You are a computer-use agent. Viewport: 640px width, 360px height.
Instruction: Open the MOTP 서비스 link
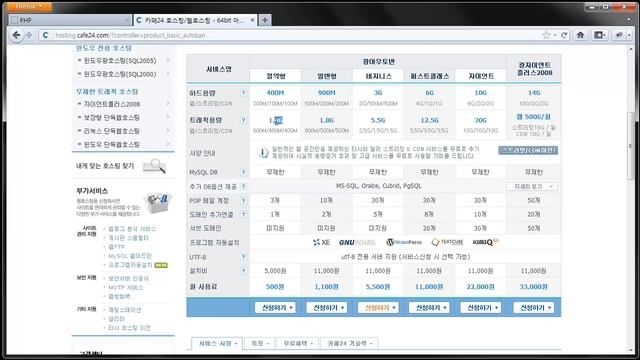pyautogui.click(x=126, y=287)
